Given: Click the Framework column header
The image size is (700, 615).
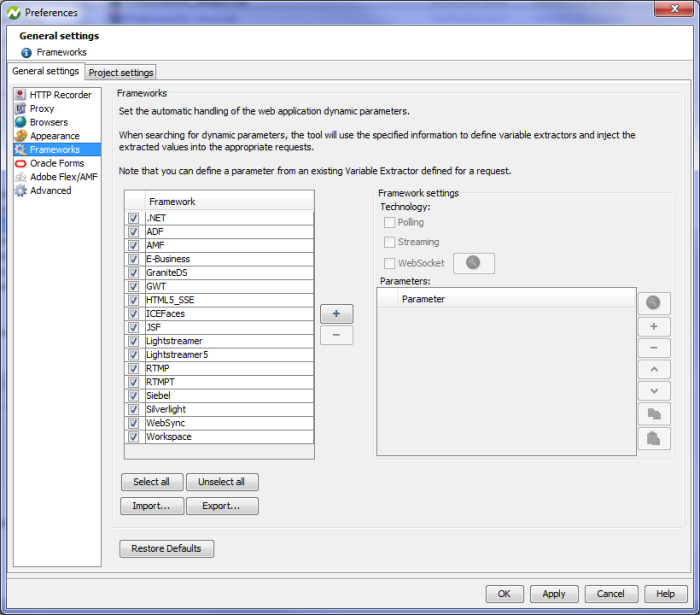Looking at the screenshot, I should (x=229, y=201).
